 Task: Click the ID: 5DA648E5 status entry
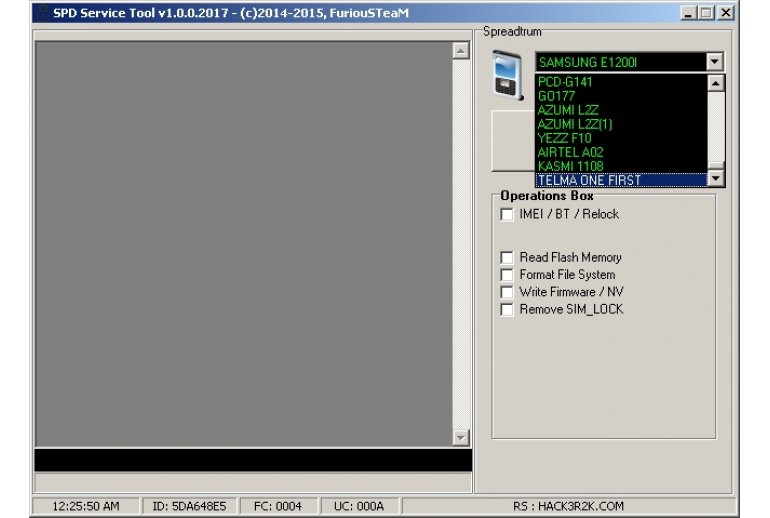tap(189, 506)
